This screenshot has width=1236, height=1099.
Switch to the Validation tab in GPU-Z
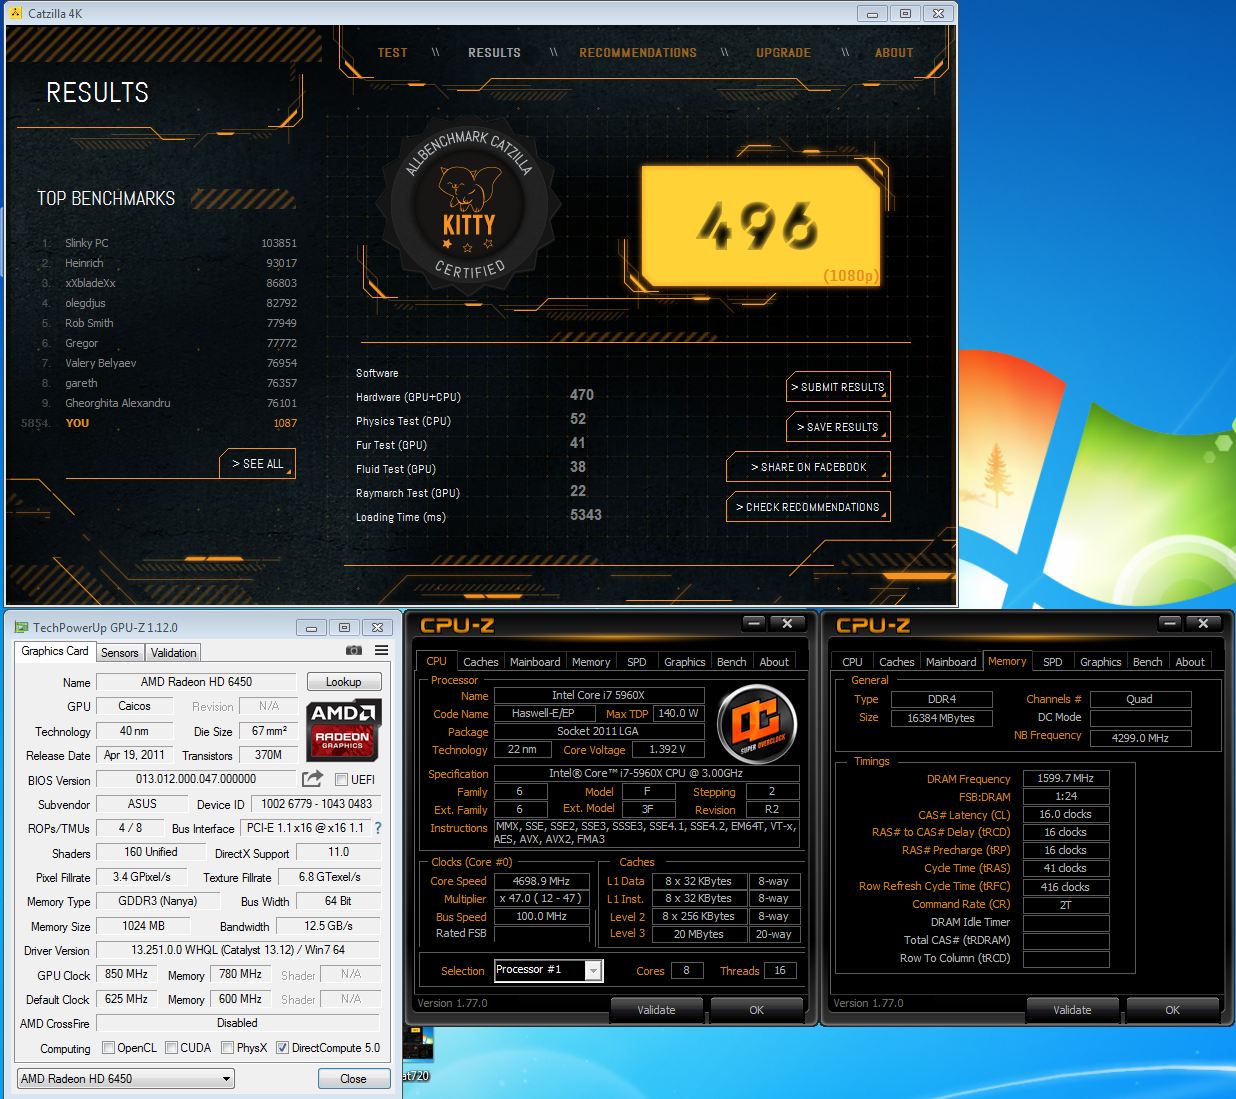coord(174,653)
